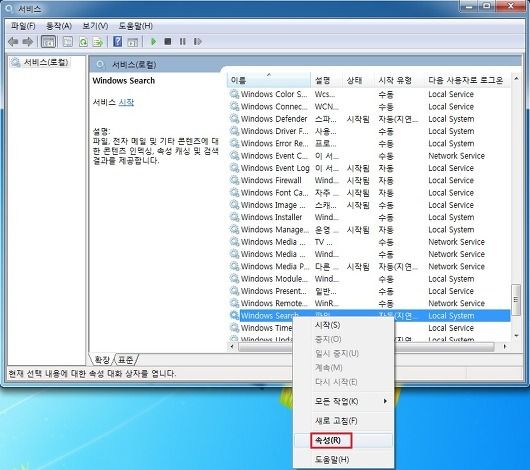Select the Windows Error Re... service name
The height and width of the screenshot is (470, 530).
click(274, 143)
